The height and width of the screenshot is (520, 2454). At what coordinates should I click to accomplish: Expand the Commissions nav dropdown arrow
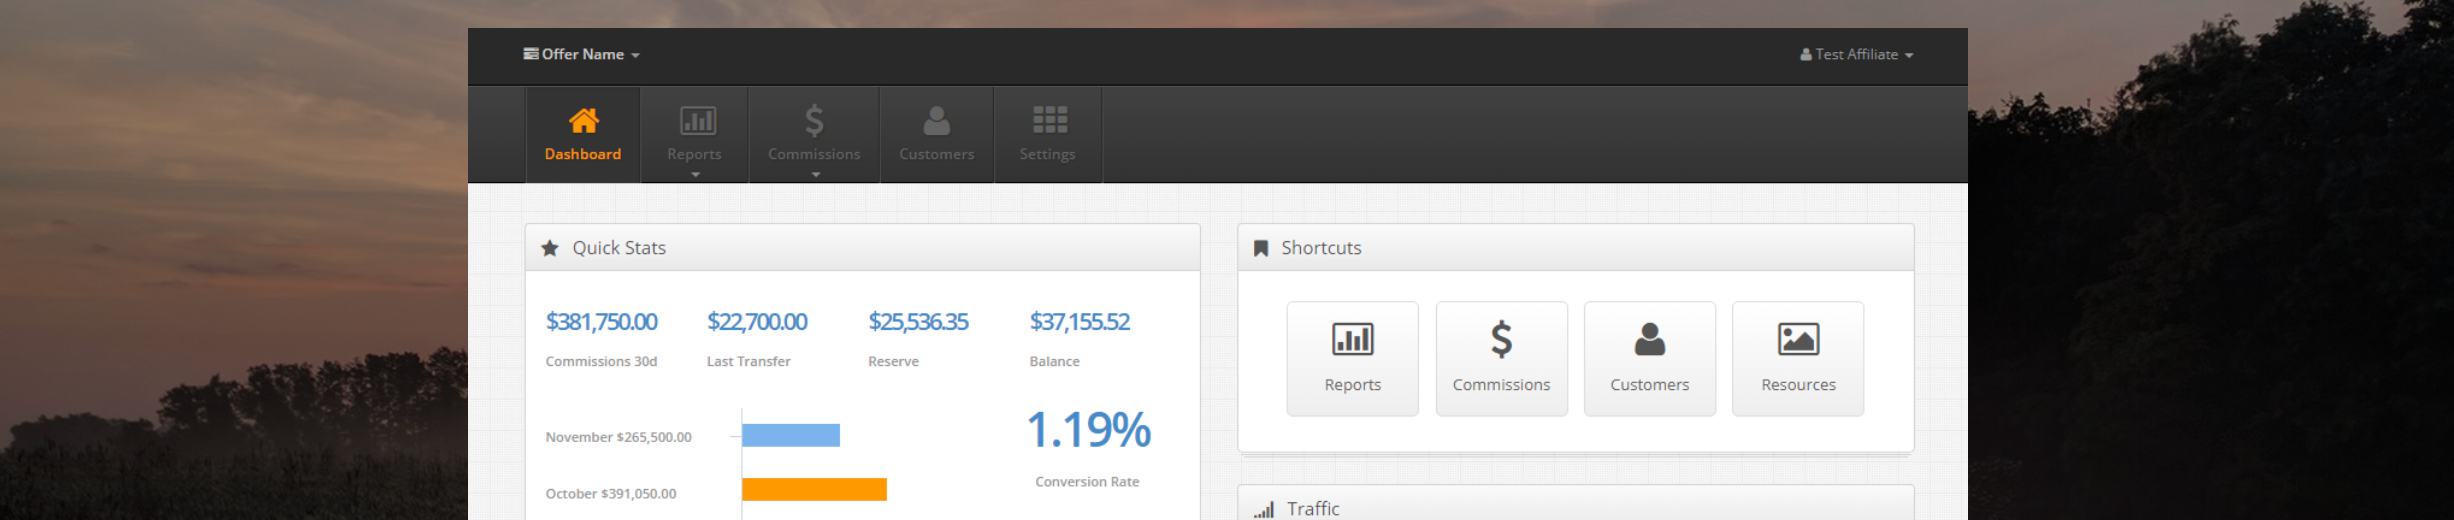[815, 175]
